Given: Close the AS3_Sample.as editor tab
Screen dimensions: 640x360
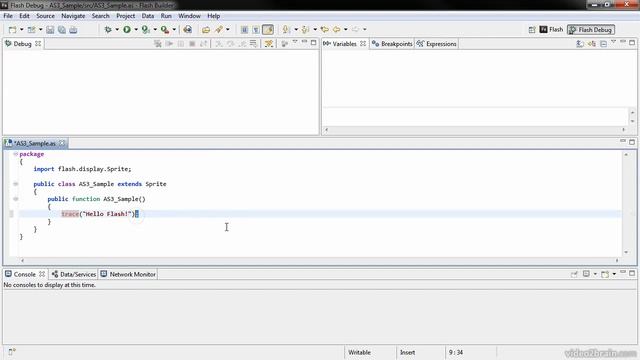Looking at the screenshot, I should pyautogui.click(x=62, y=143).
